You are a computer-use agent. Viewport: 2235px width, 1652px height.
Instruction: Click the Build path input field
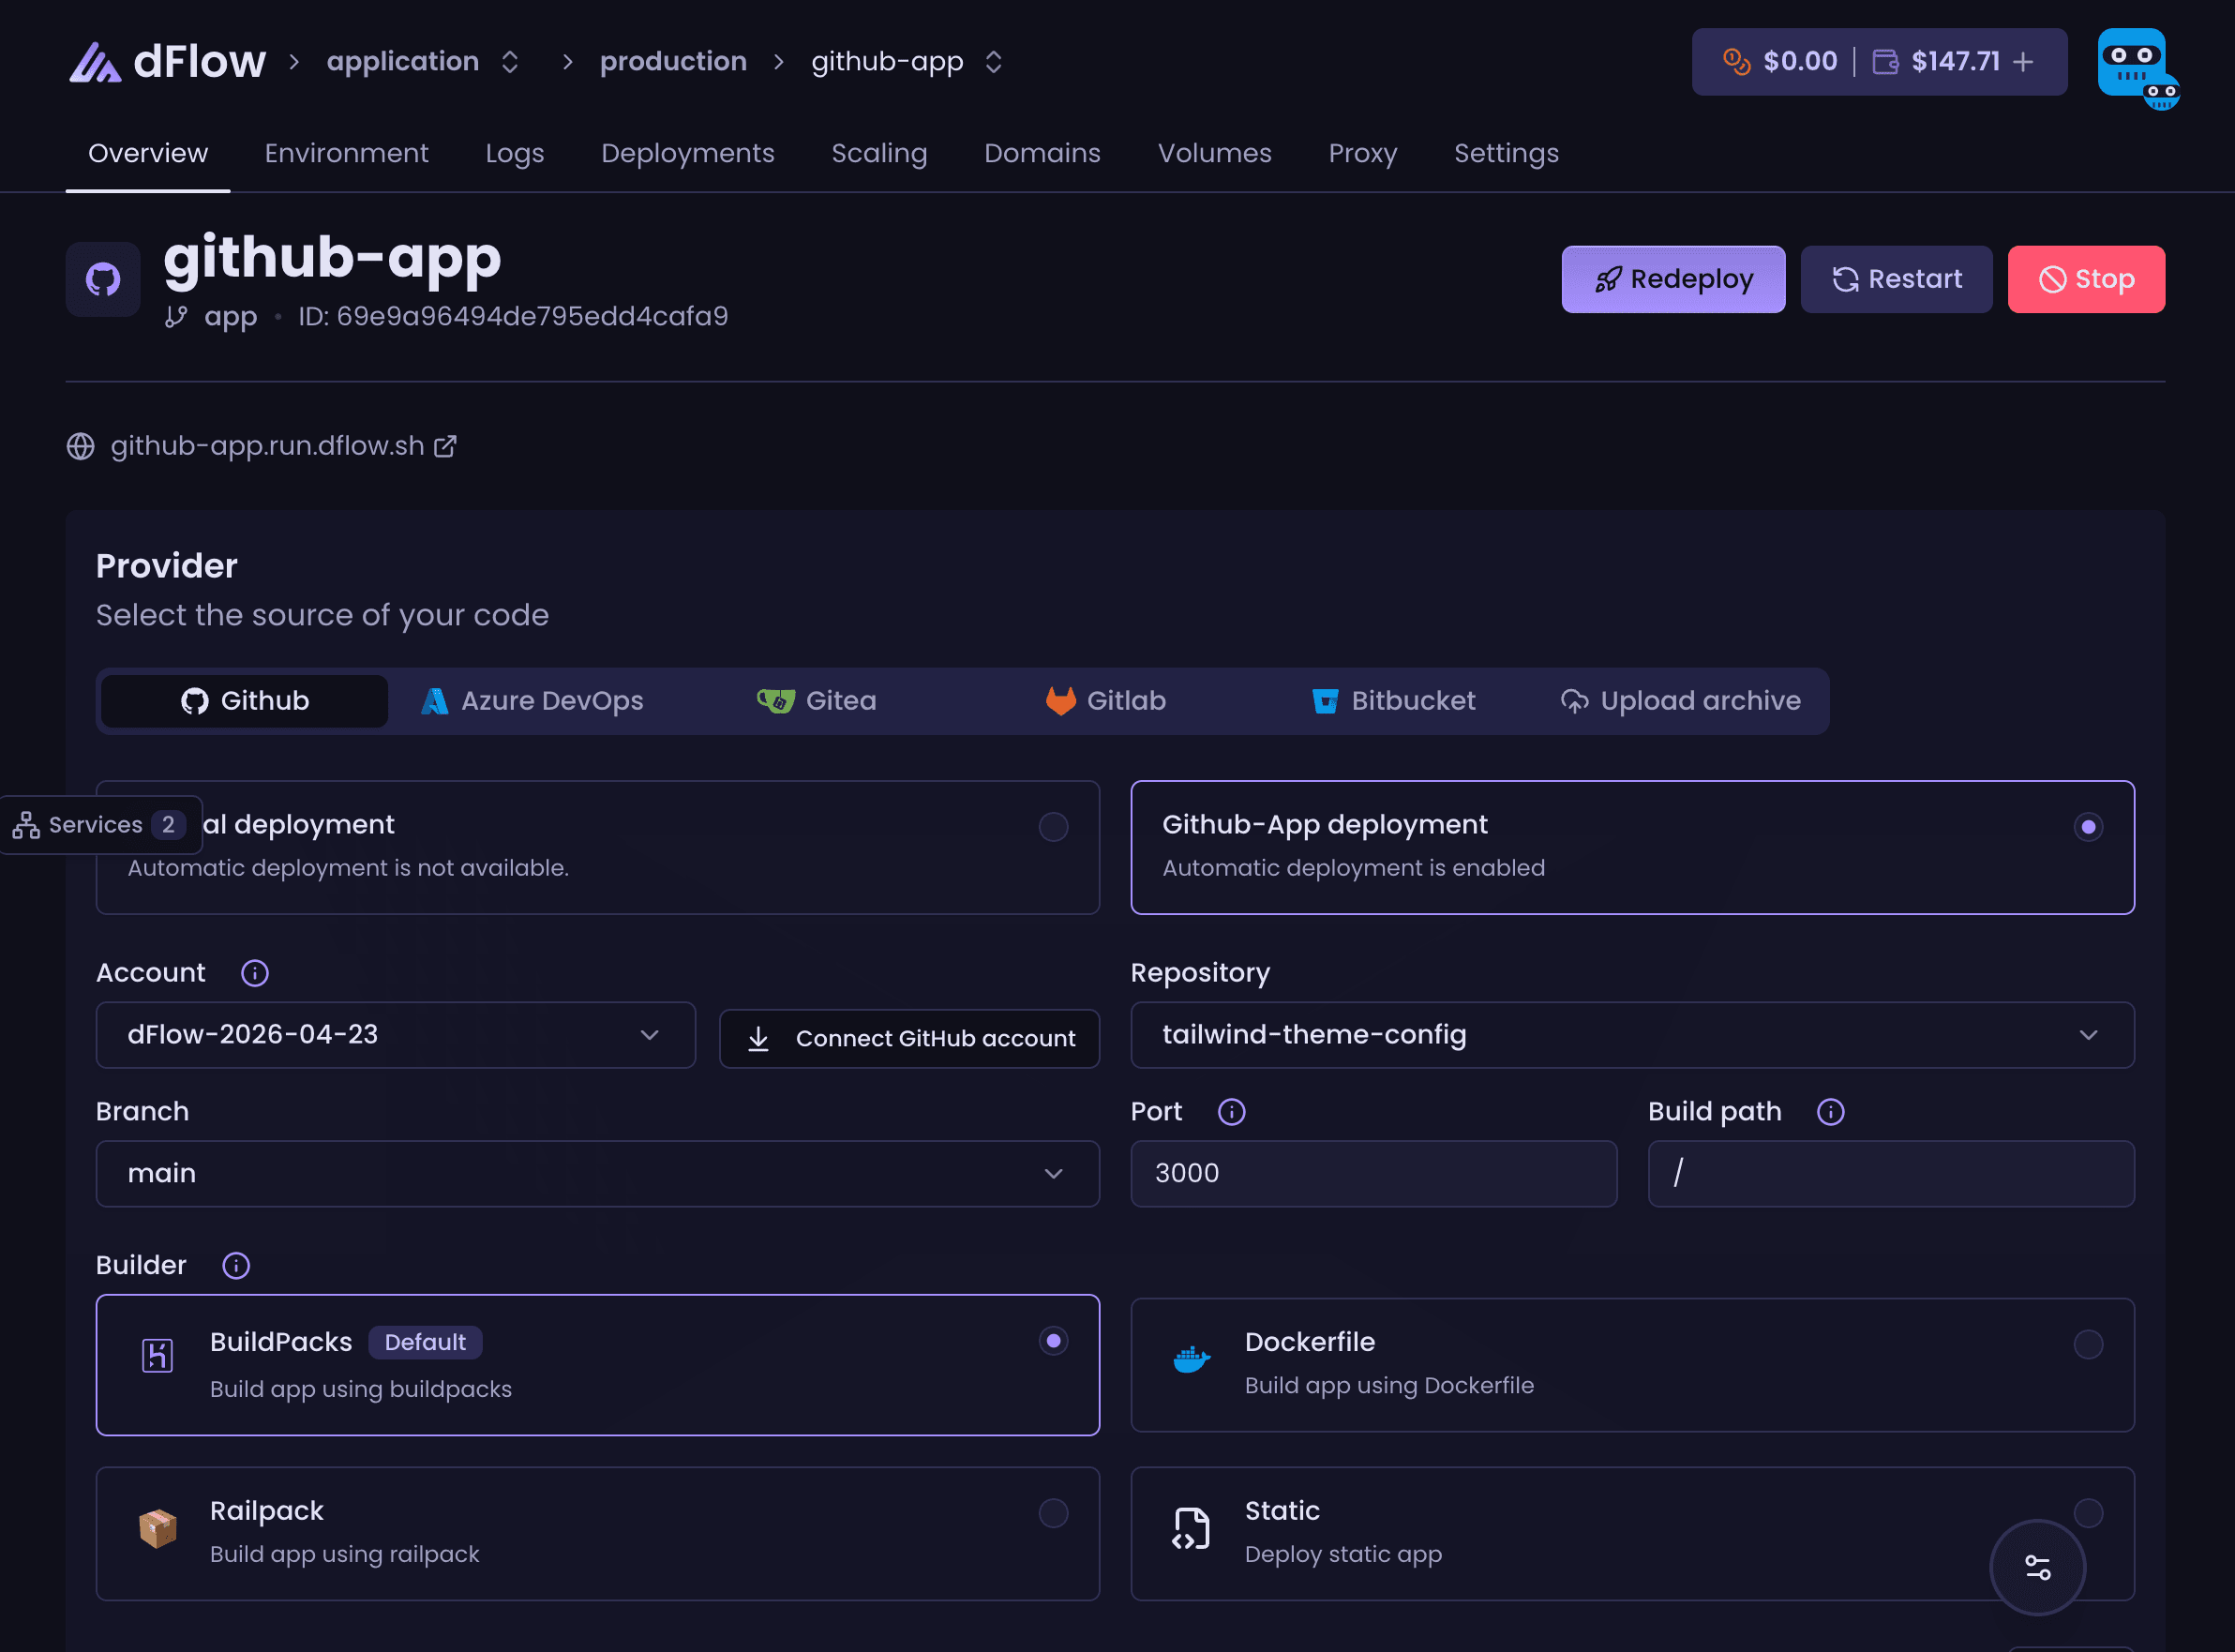(1890, 1174)
